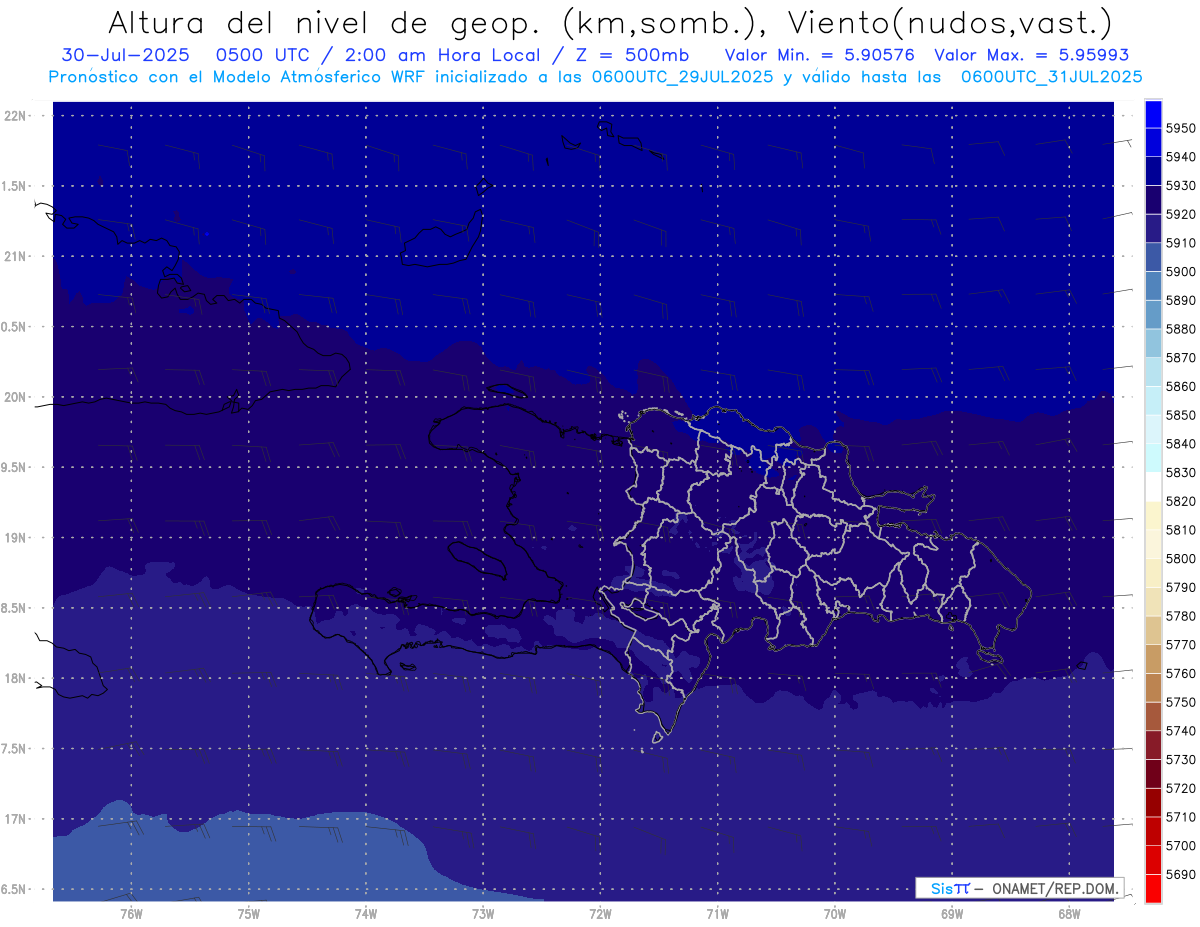This screenshot has width=1200, height=927.
Task: Click the 71W longitude label
Action: pyautogui.click(x=717, y=913)
